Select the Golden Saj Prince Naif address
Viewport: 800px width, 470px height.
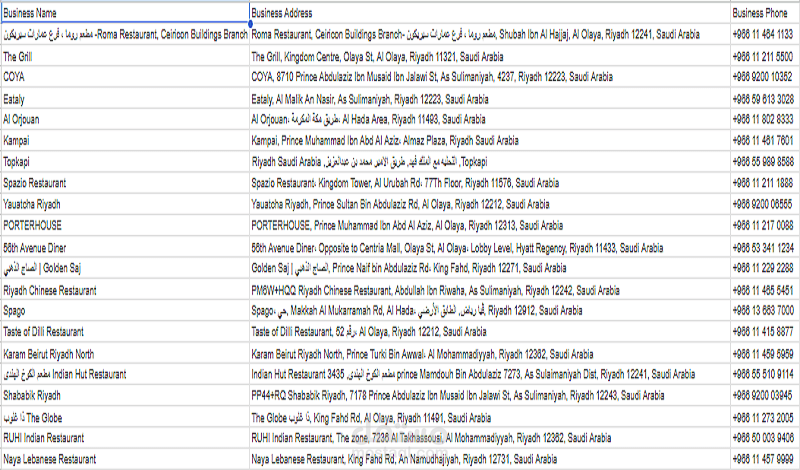point(490,268)
